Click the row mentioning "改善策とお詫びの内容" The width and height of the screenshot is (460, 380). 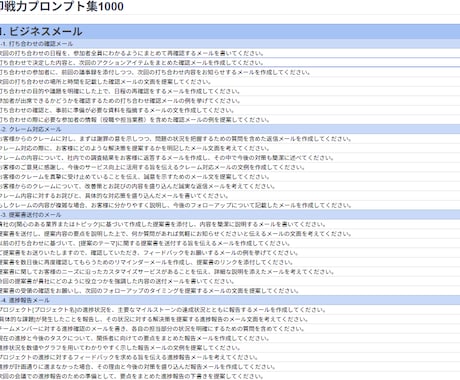[x=230, y=186]
